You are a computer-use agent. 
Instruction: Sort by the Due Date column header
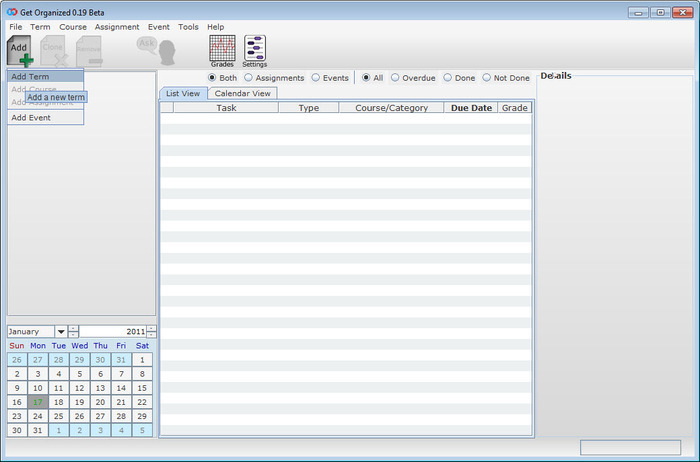click(x=471, y=108)
